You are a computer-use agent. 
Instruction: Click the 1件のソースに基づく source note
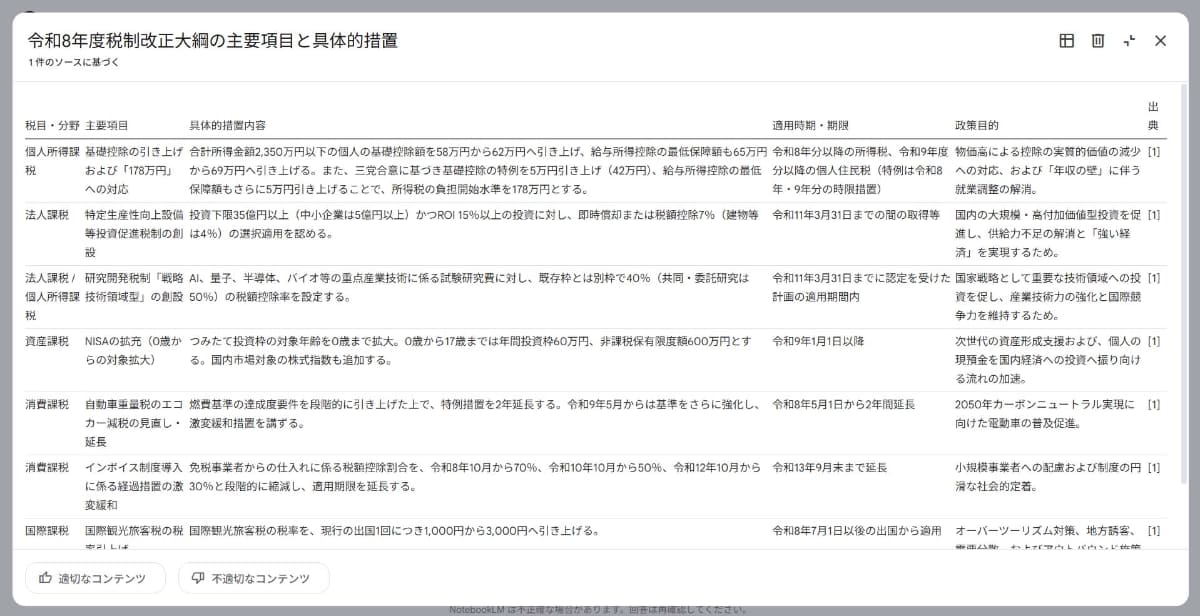74,62
